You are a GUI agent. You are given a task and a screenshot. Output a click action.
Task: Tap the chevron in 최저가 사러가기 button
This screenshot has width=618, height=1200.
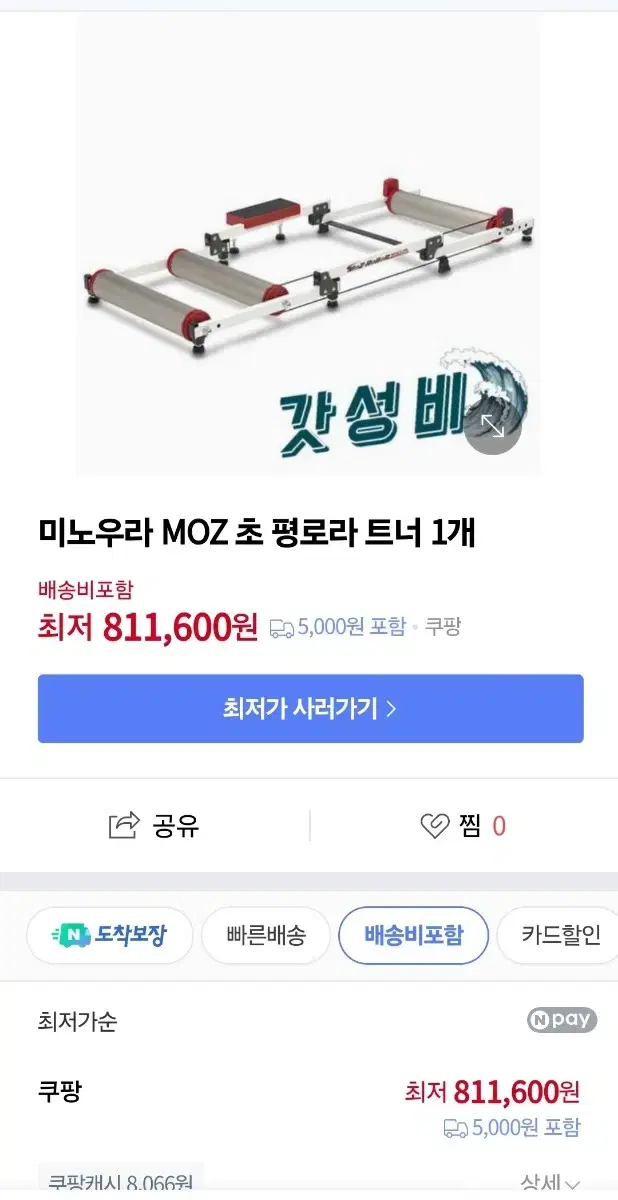pyautogui.click(x=391, y=709)
